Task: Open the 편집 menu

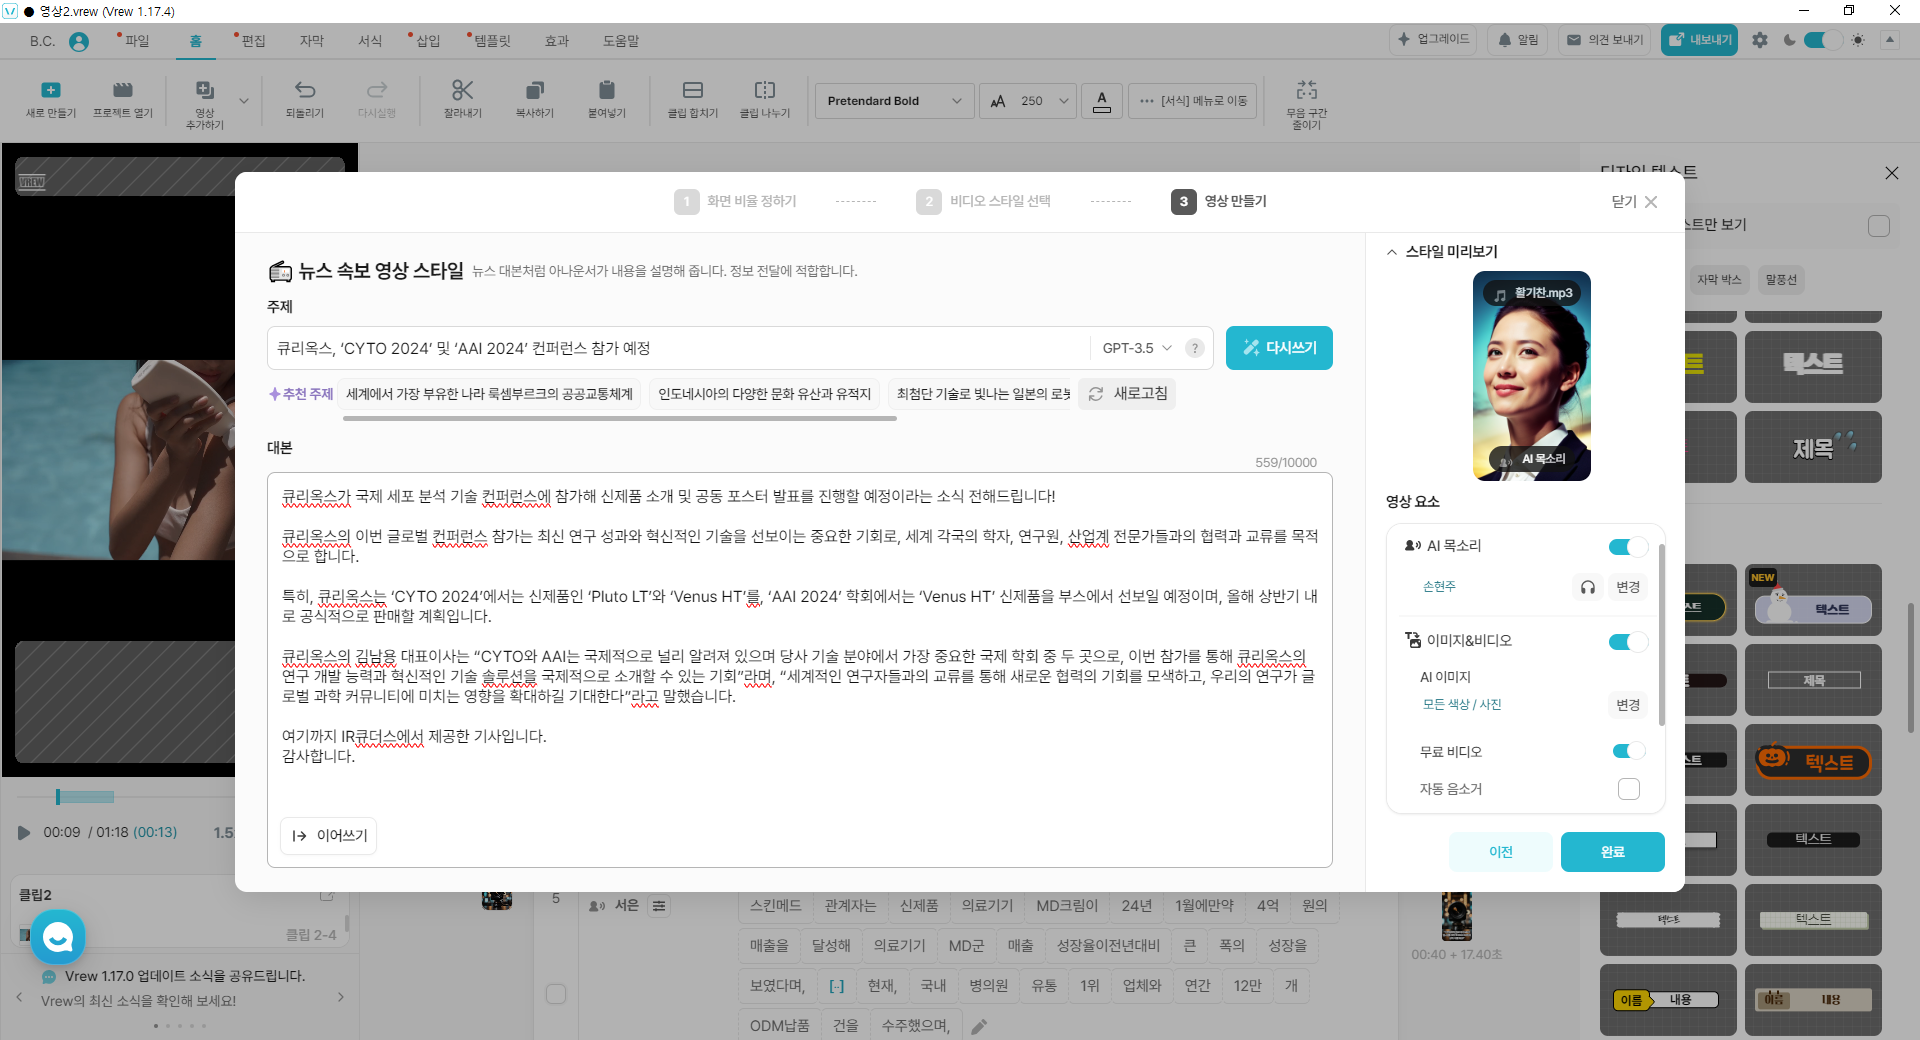Action: click(253, 41)
